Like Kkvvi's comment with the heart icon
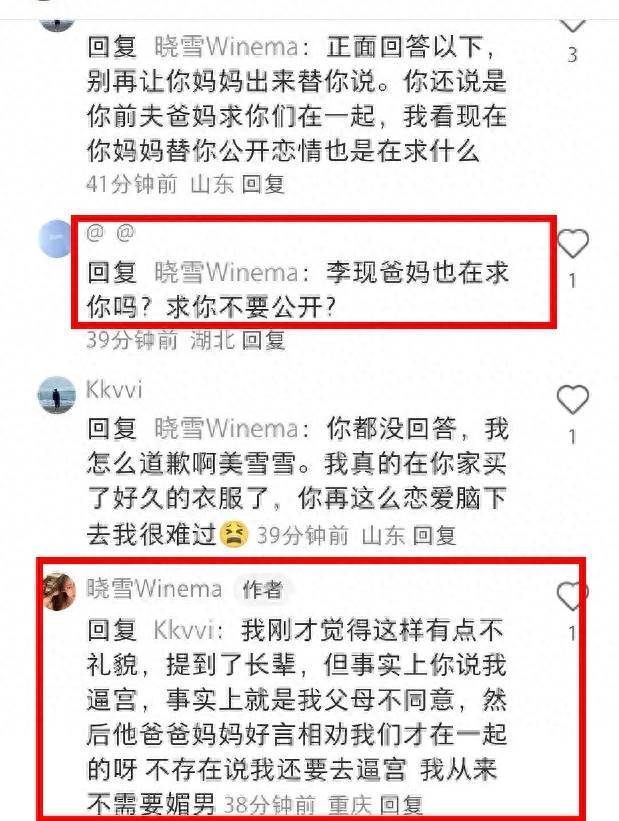Image resolution: width=619 pixels, height=821 pixels. (572, 400)
